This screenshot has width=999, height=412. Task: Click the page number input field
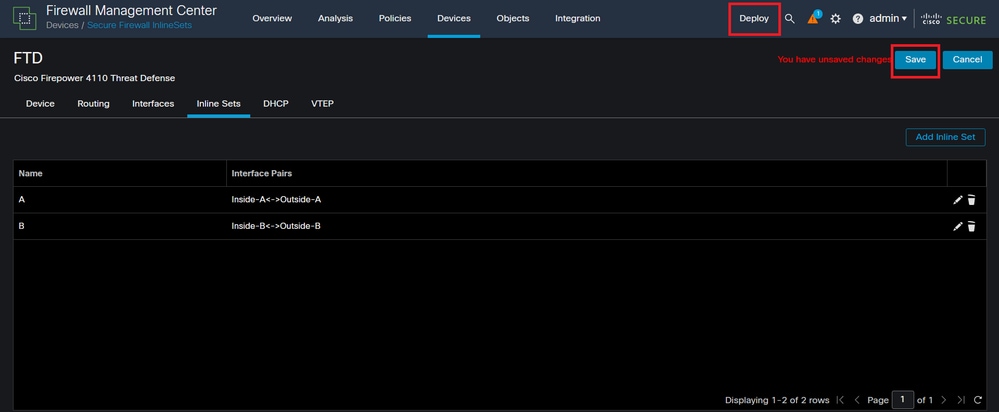point(903,400)
